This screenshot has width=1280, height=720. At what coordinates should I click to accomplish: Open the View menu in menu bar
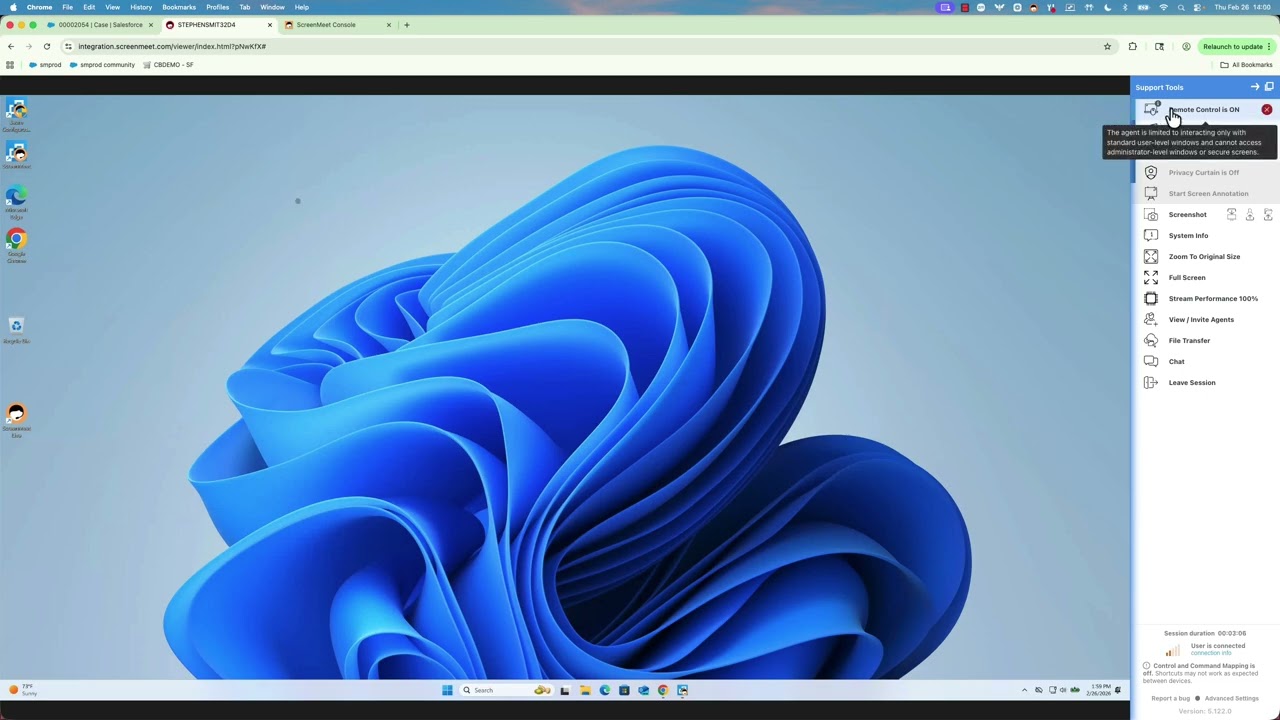click(x=112, y=7)
